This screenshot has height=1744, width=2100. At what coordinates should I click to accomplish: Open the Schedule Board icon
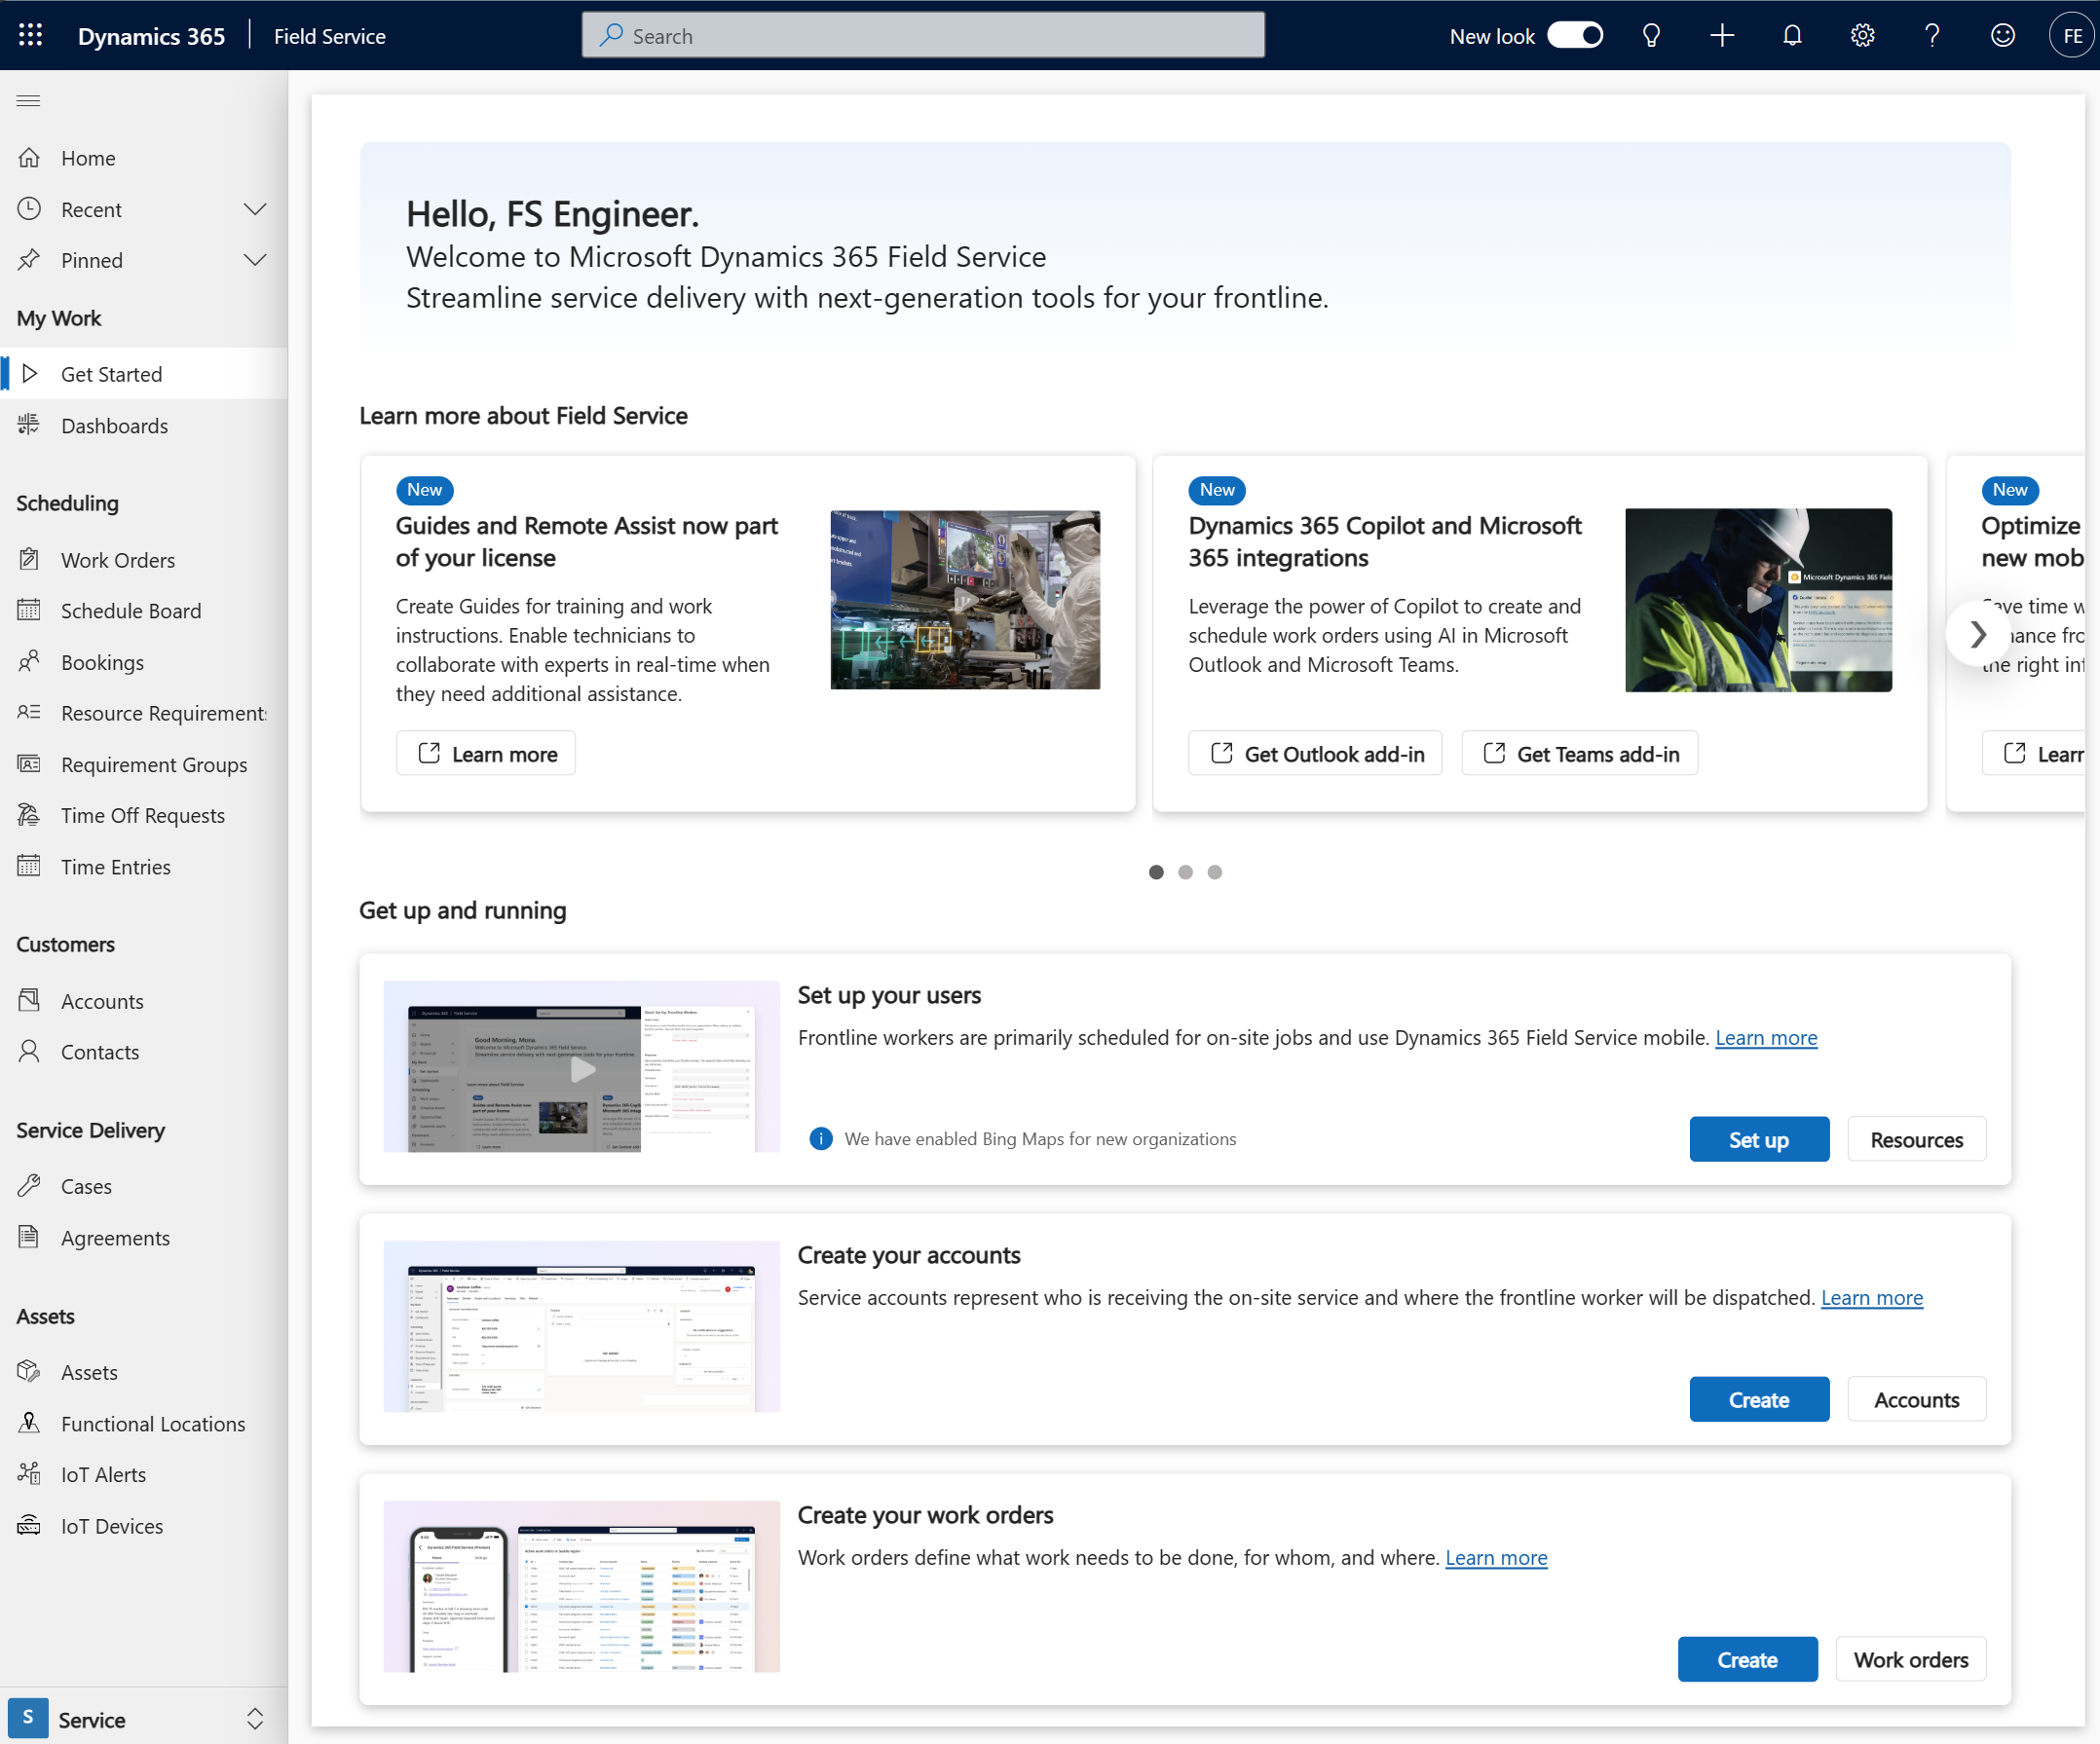click(x=33, y=611)
